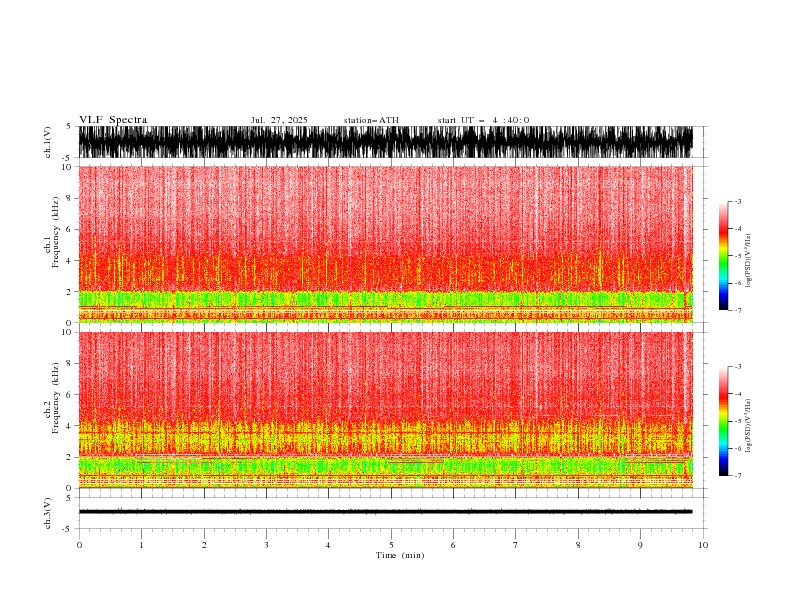Select the "start UT = 4 :40: 0" text
This screenshot has width=792, height=612.
[x=483, y=120]
